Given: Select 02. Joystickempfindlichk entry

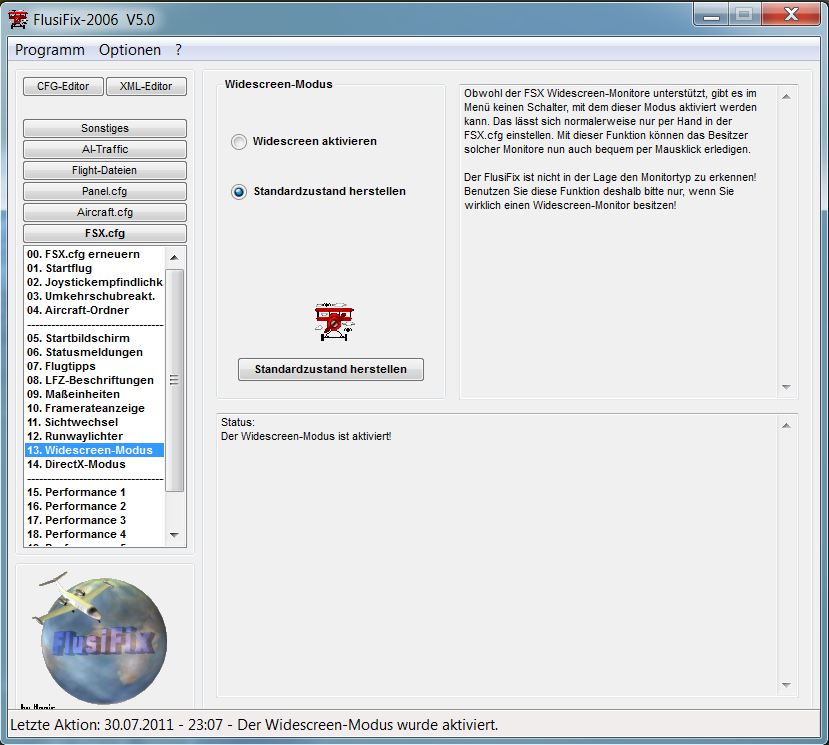Looking at the screenshot, I should click(x=95, y=282).
